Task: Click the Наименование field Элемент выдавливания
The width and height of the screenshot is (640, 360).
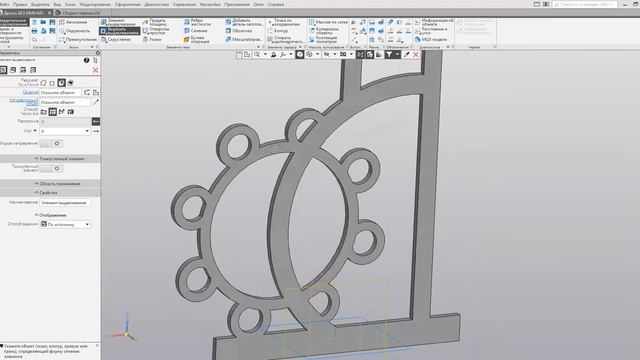Action: click(65, 202)
